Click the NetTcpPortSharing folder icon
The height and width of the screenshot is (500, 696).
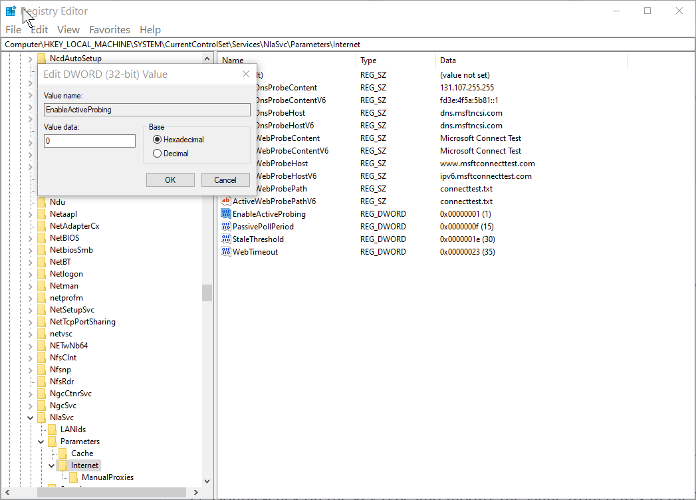pyautogui.click(x=41, y=322)
